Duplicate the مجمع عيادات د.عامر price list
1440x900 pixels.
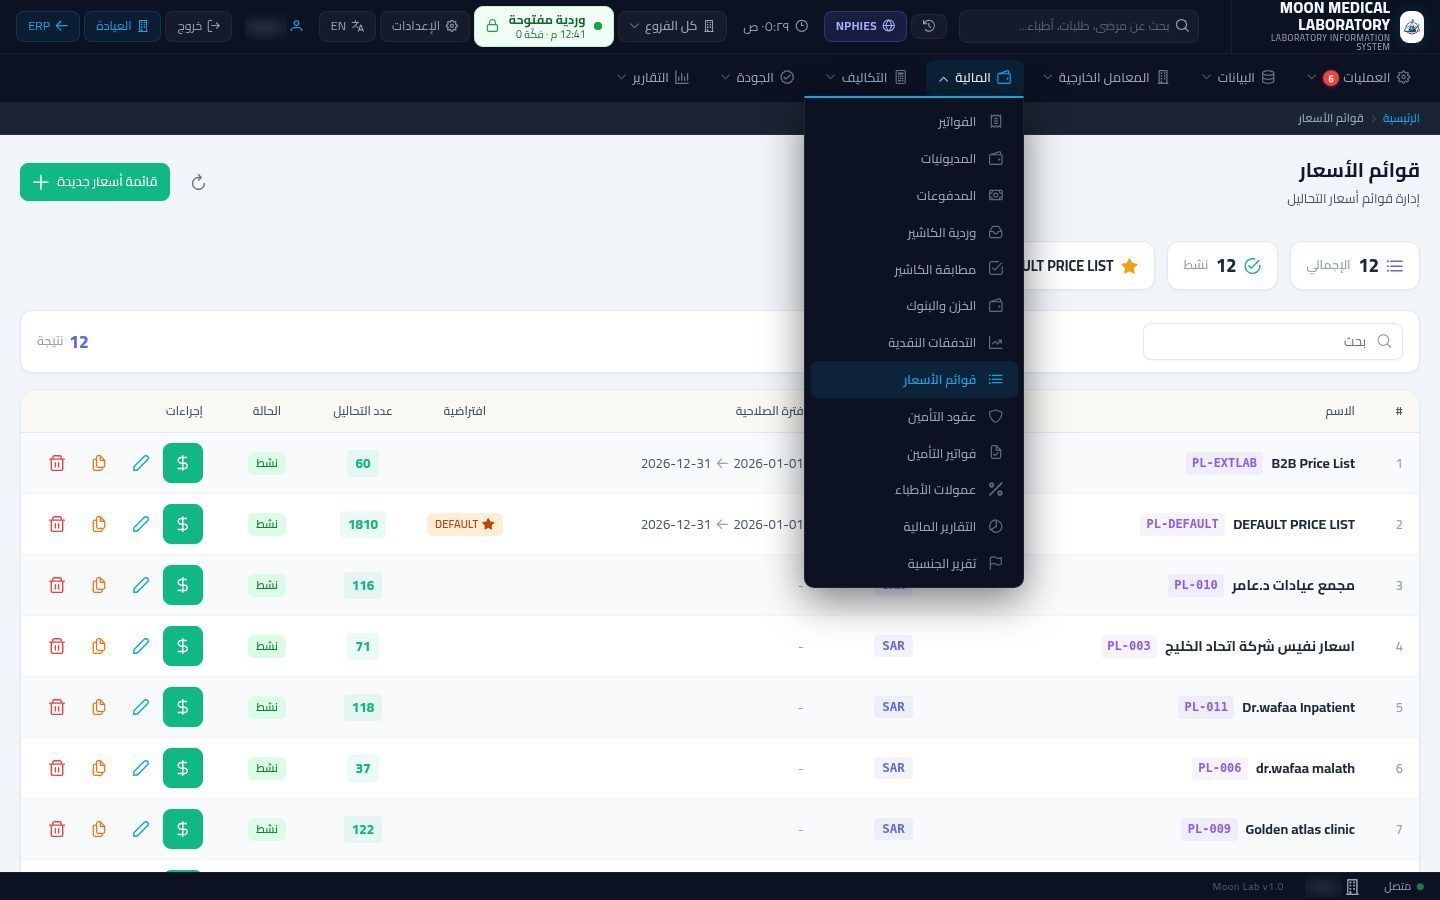[x=99, y=585]
